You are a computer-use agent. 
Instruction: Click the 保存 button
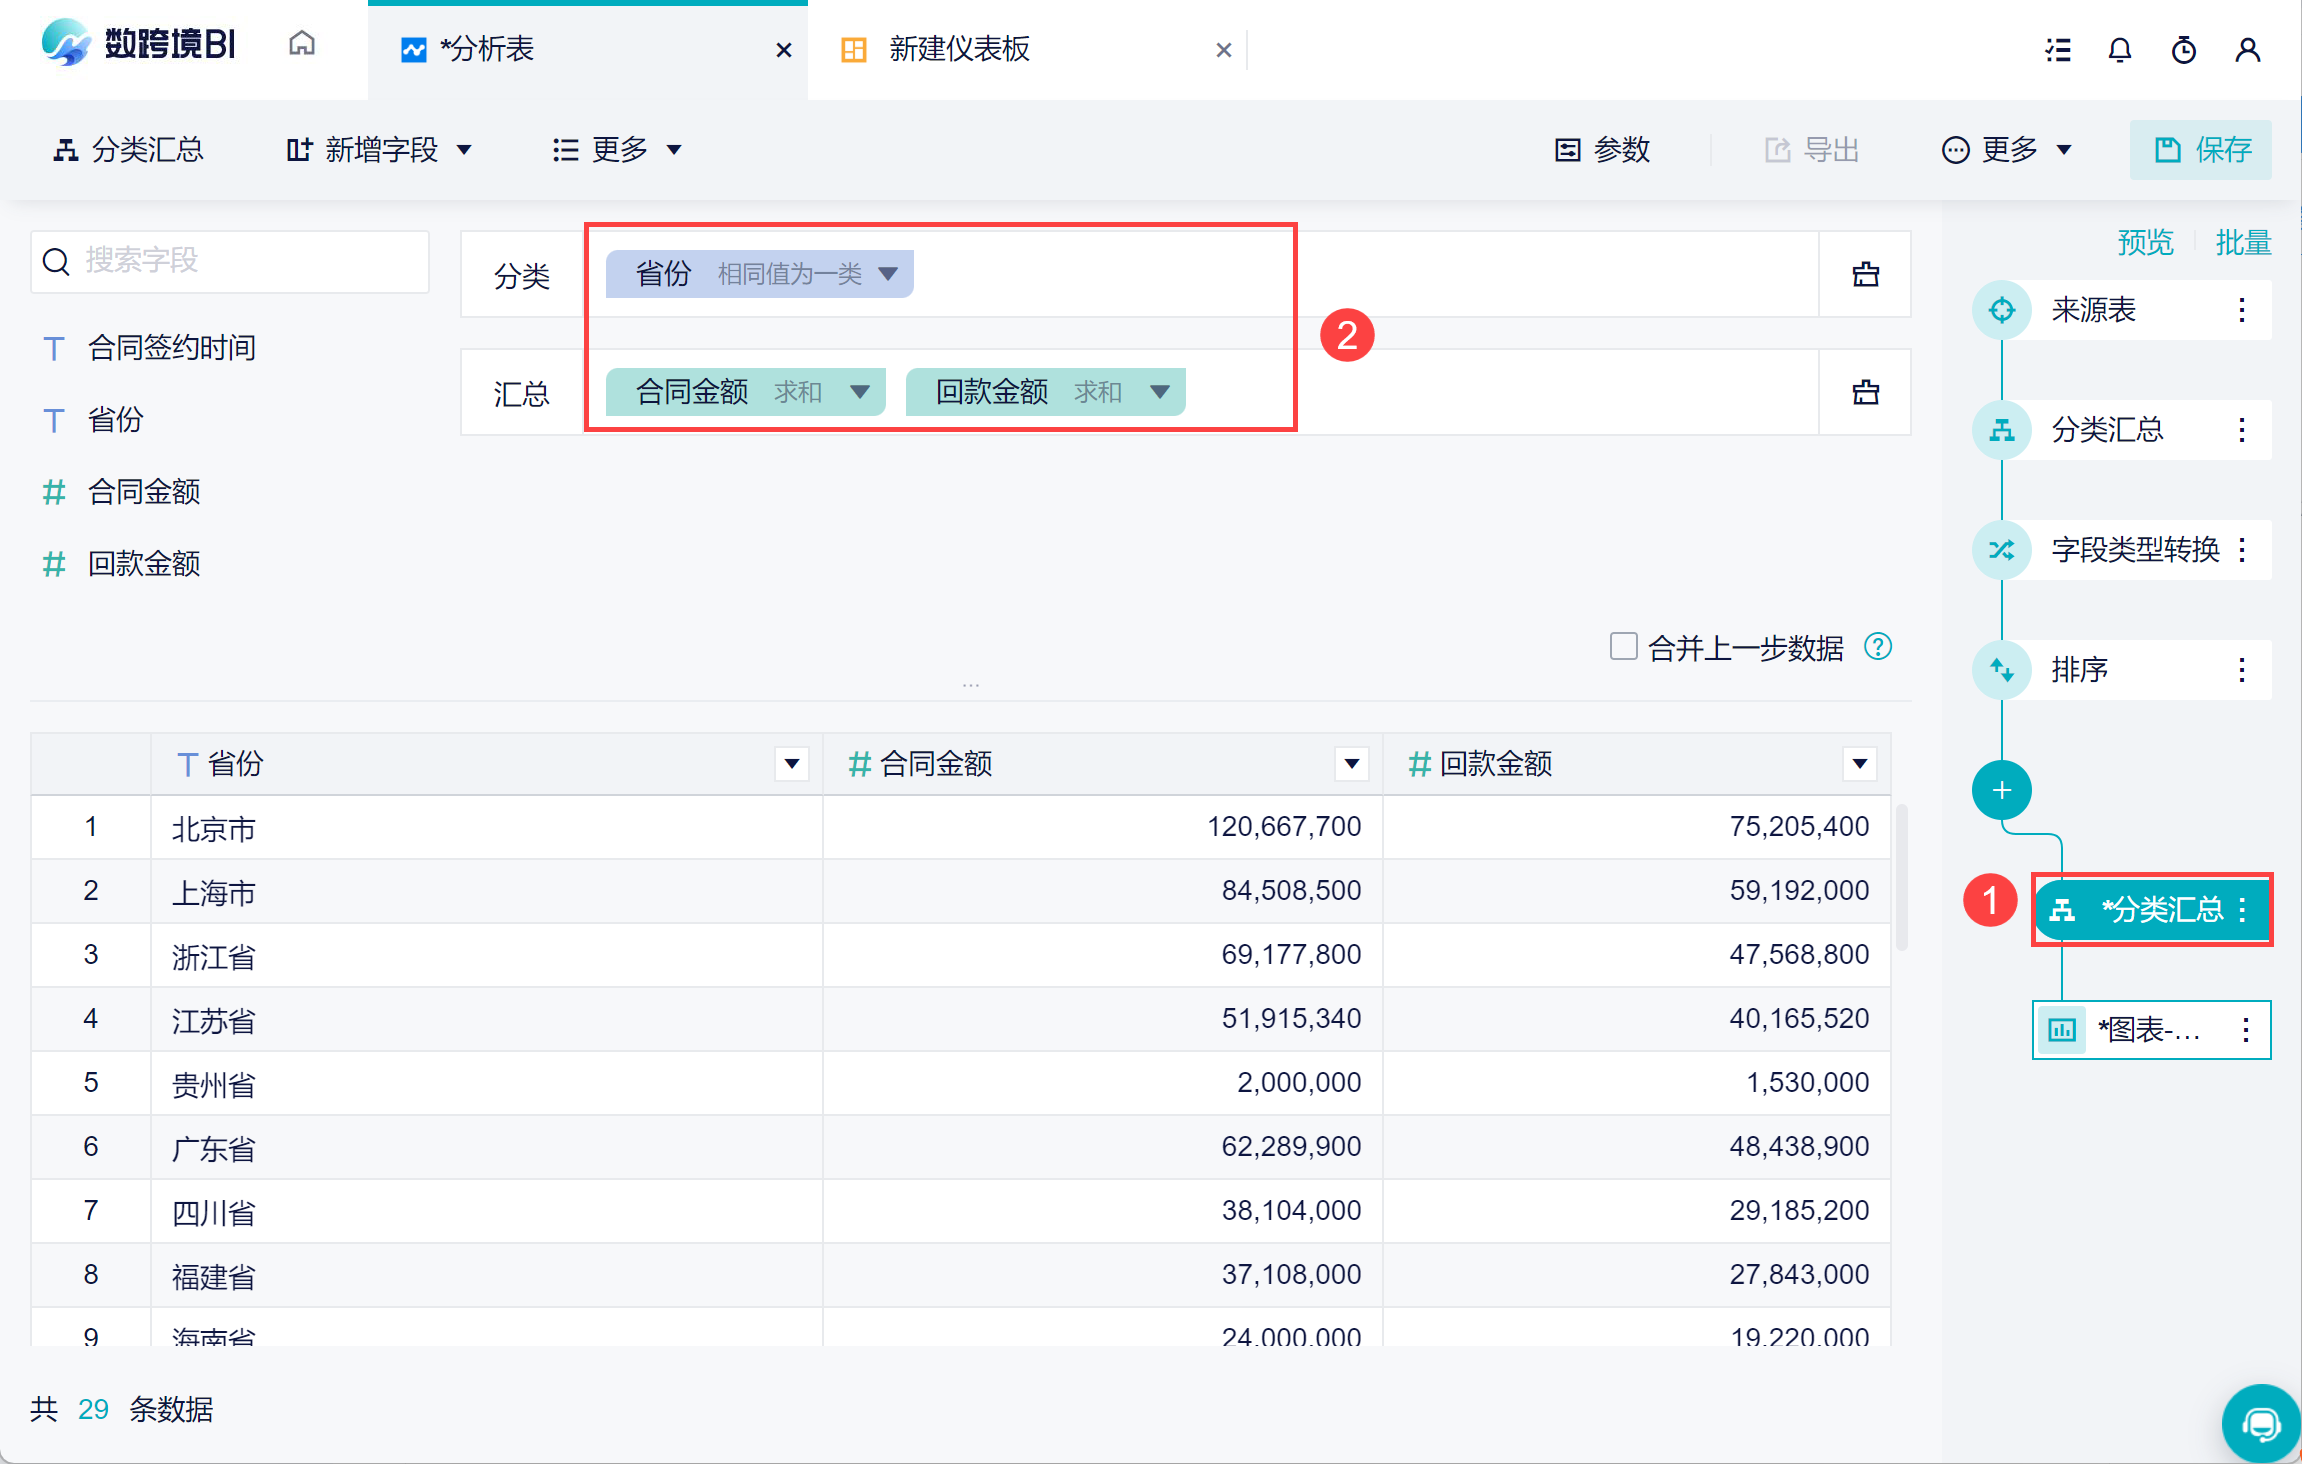click(2200, 150)
